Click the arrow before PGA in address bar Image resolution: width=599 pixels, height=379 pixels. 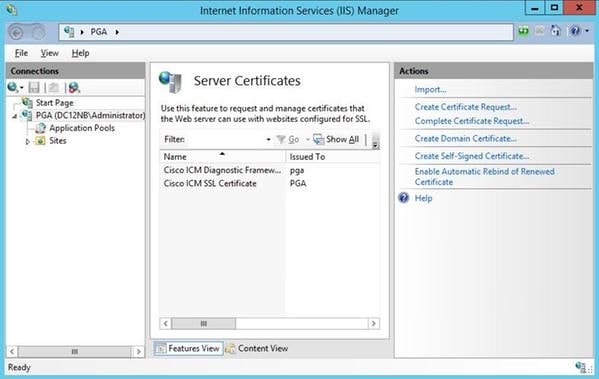coord(82,32)
